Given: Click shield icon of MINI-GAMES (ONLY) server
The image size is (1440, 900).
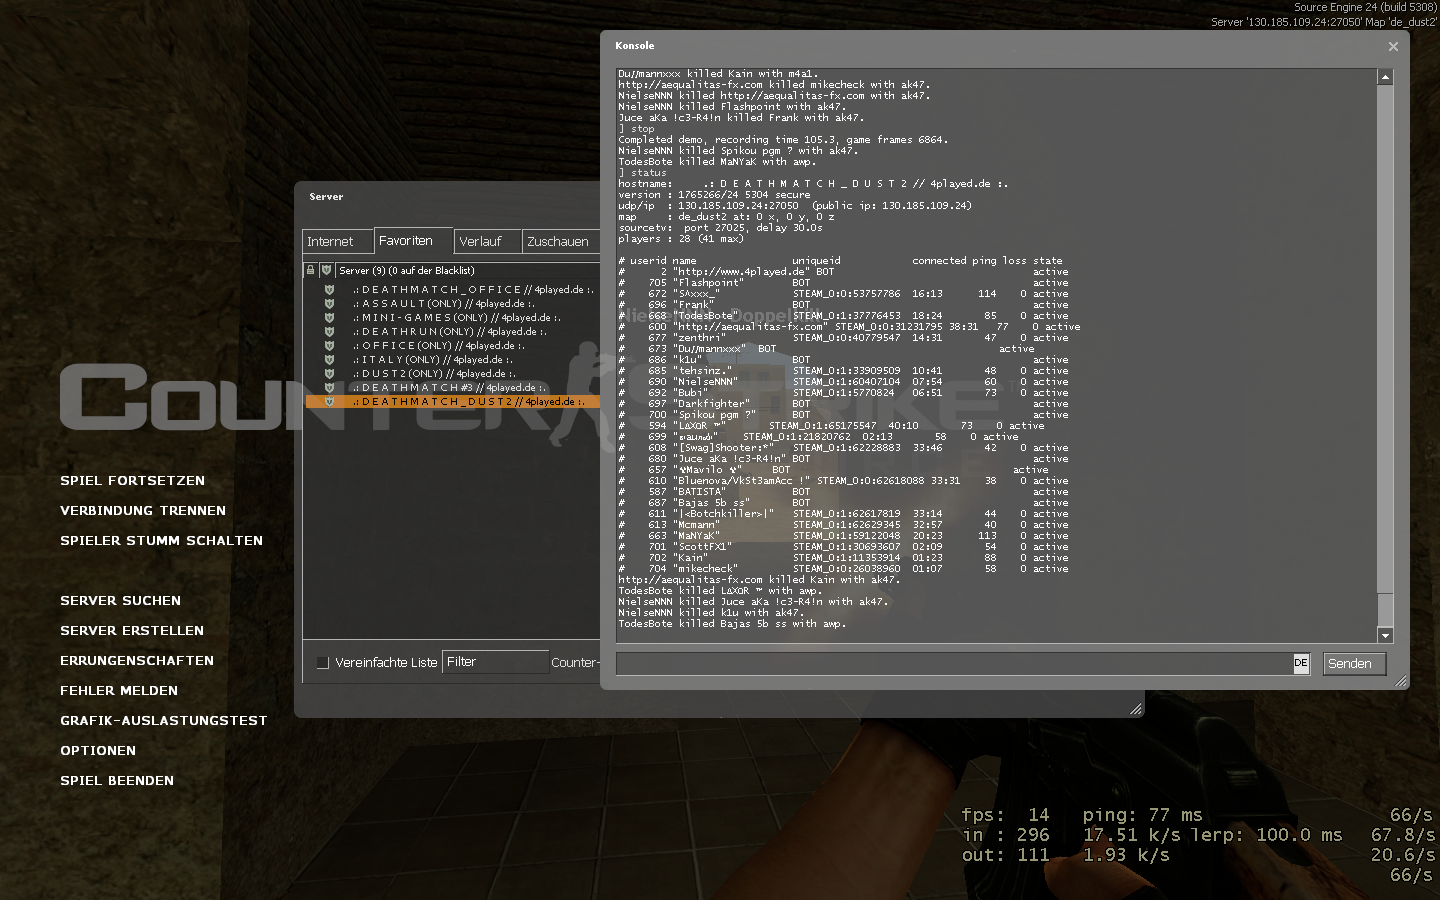Looking at the screenshot, I should point(329,318).
